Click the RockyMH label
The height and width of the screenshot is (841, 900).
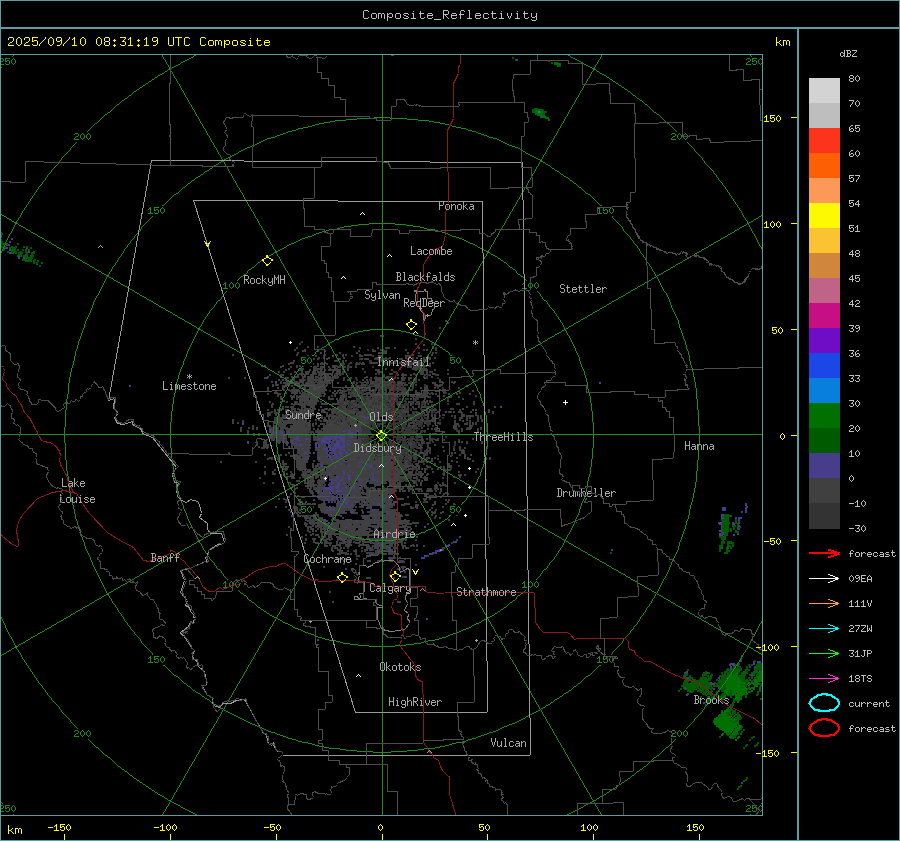[264, 280]
